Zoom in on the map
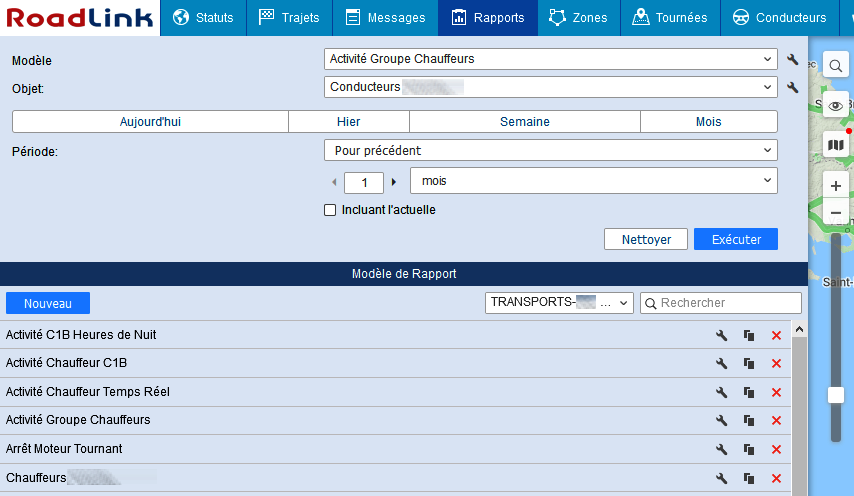Viewport: 854px width, 496px height. 836,186
